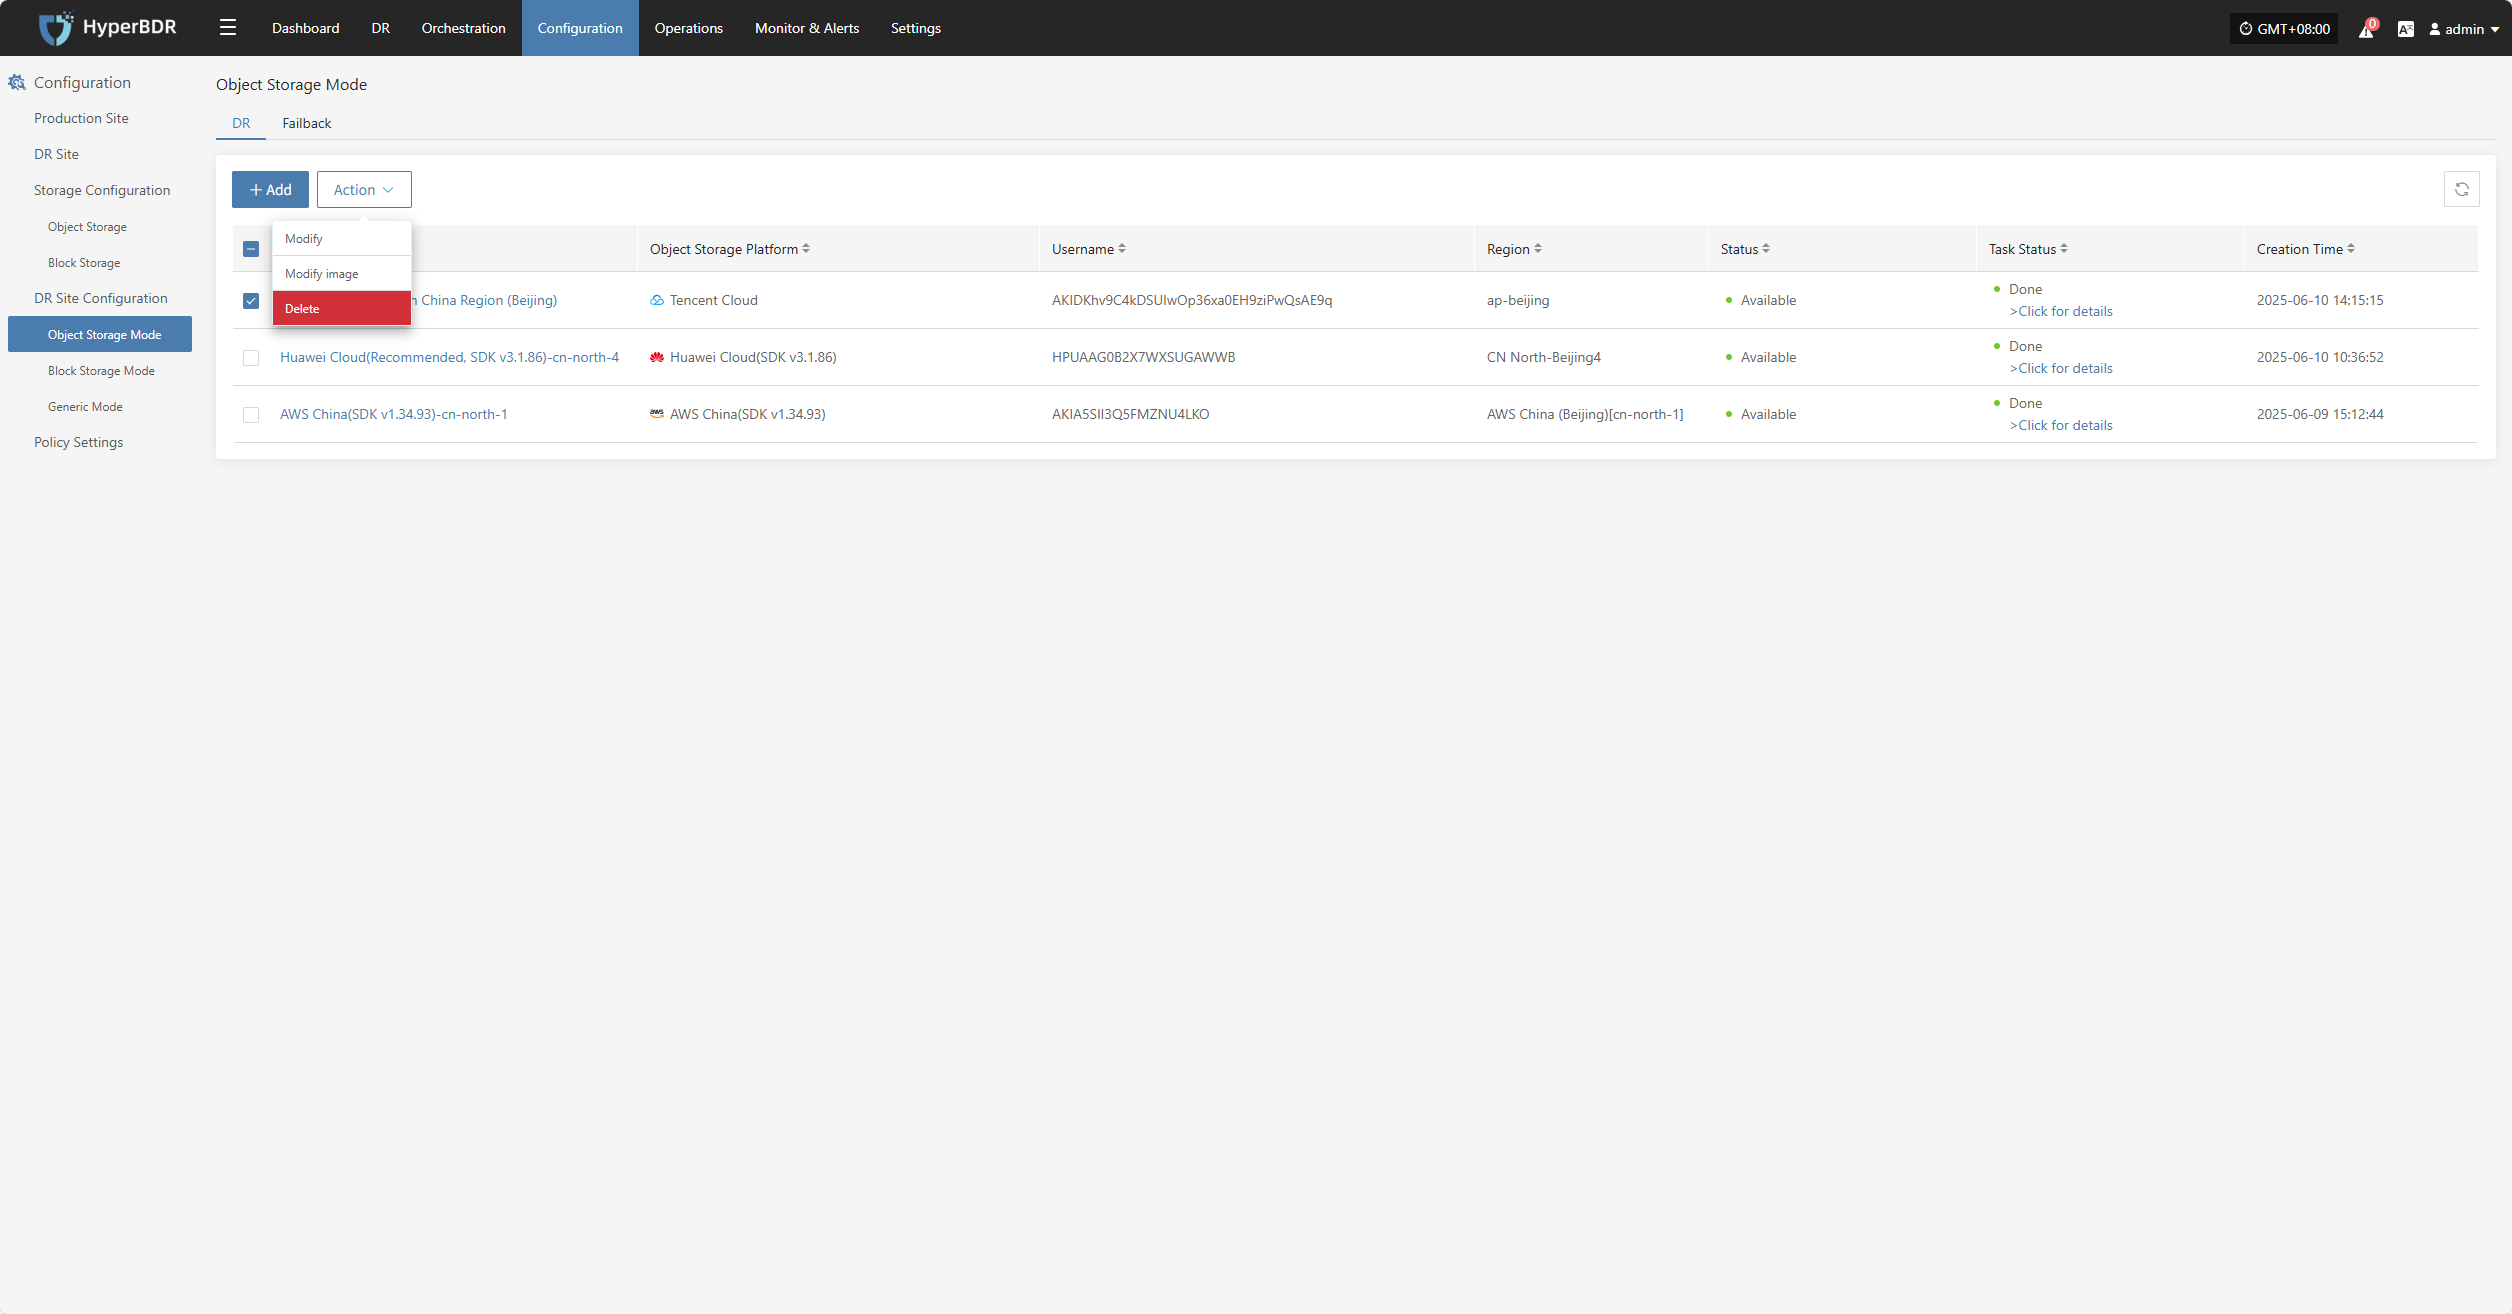Viewport: 2512px width, 1314px height.
Task: Choose Modify image from the action menu
Action: tap(341, 273)
